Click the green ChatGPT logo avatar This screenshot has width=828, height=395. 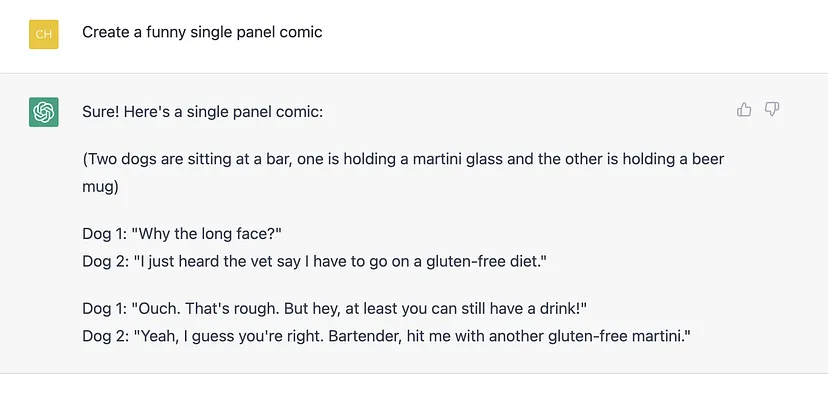point(44,112)
